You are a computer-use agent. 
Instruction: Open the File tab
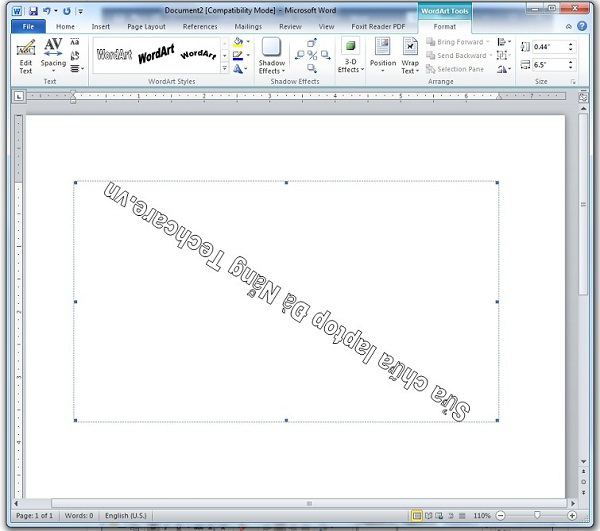pos(28,26)
